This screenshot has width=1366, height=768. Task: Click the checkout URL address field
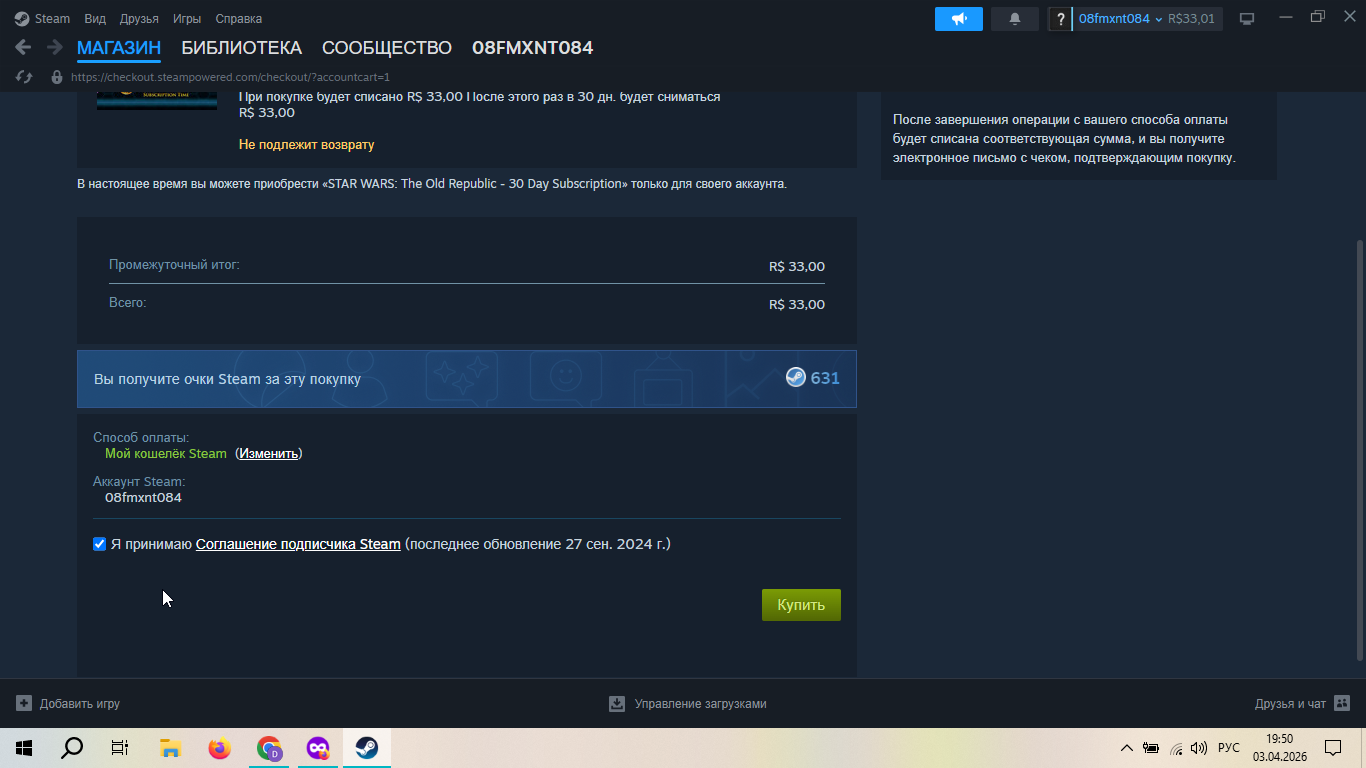(x=230, y=77)
